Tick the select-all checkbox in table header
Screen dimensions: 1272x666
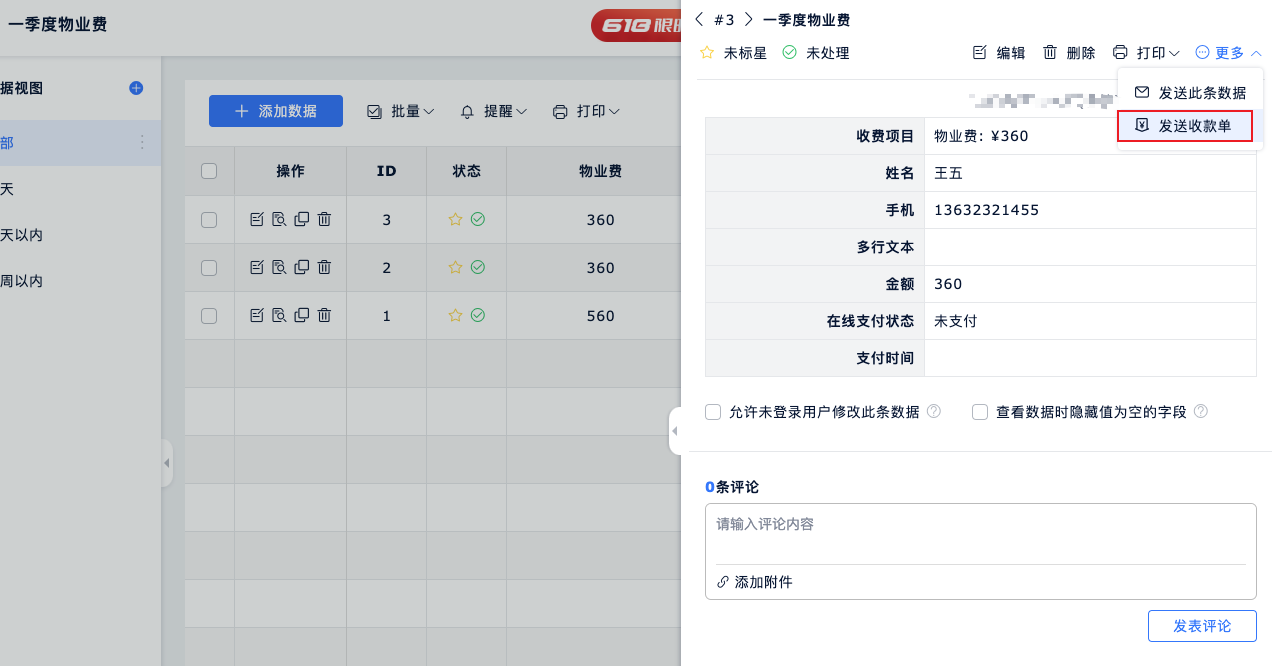(209, 171)
